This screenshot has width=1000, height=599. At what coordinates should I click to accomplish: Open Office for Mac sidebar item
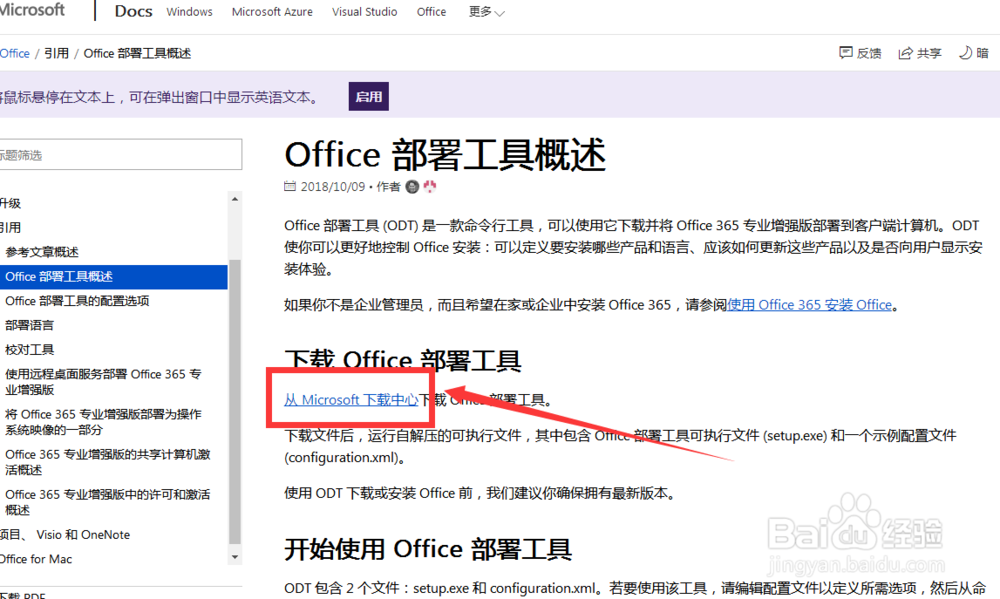click(x=36, y=559)
